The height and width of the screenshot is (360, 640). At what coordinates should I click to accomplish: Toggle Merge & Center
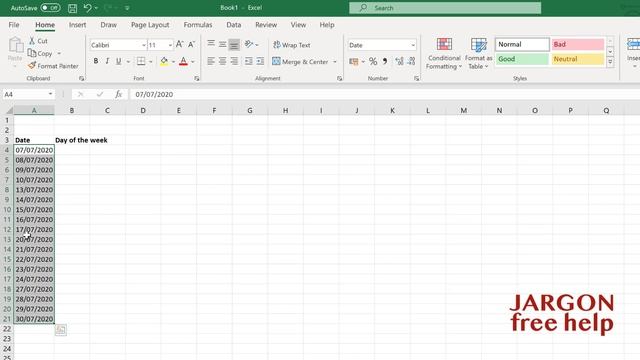300,62
